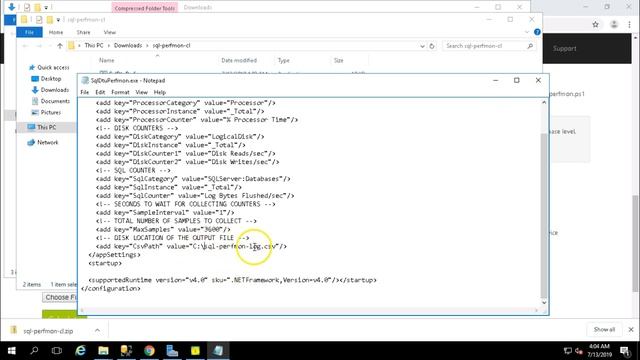Open Notepad's Edit menu

click(x=100, y=92)
